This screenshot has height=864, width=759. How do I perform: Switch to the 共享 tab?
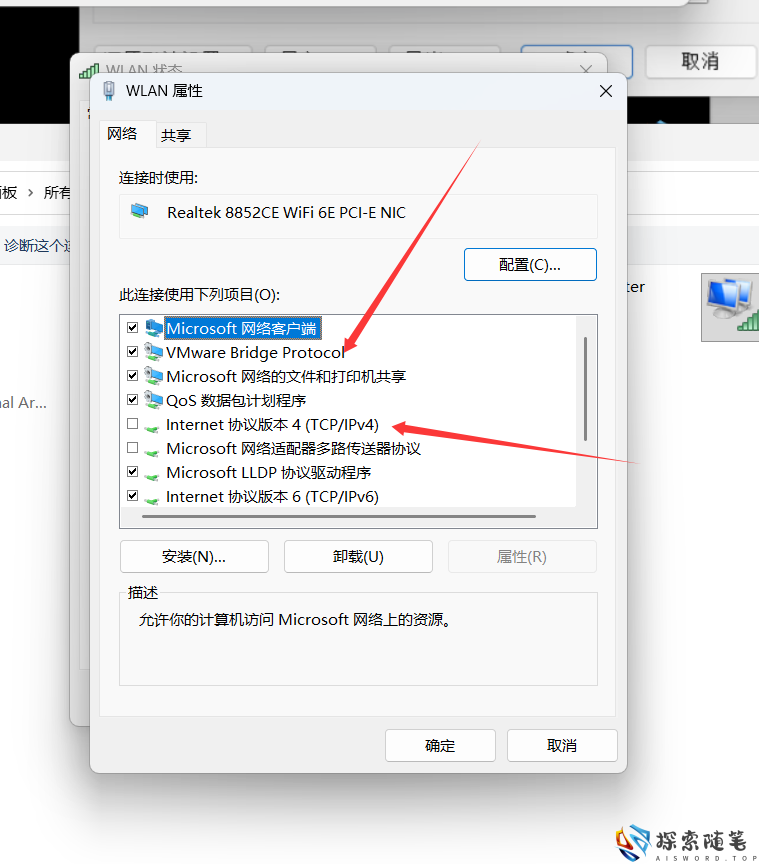click(x=176, y=135)
